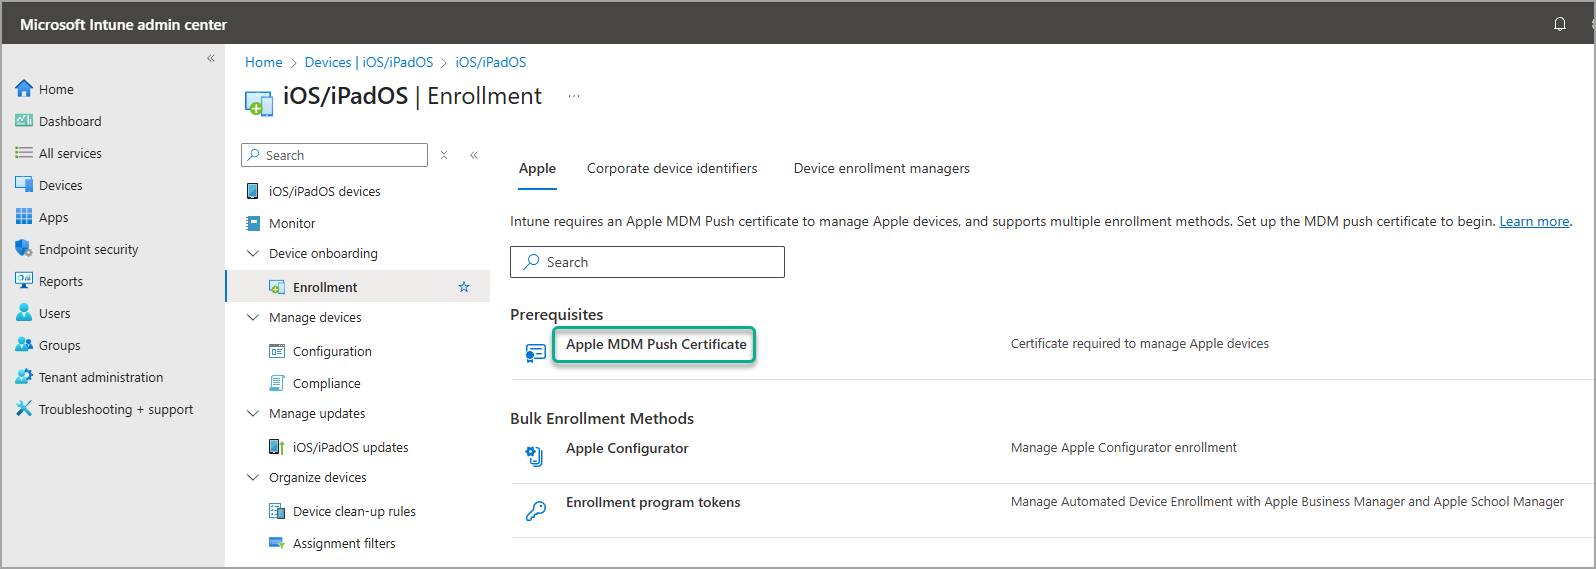Click the Tenant administration gear icon
Image resolution: width=1596 pixels, height=569 pixels.
24,377
